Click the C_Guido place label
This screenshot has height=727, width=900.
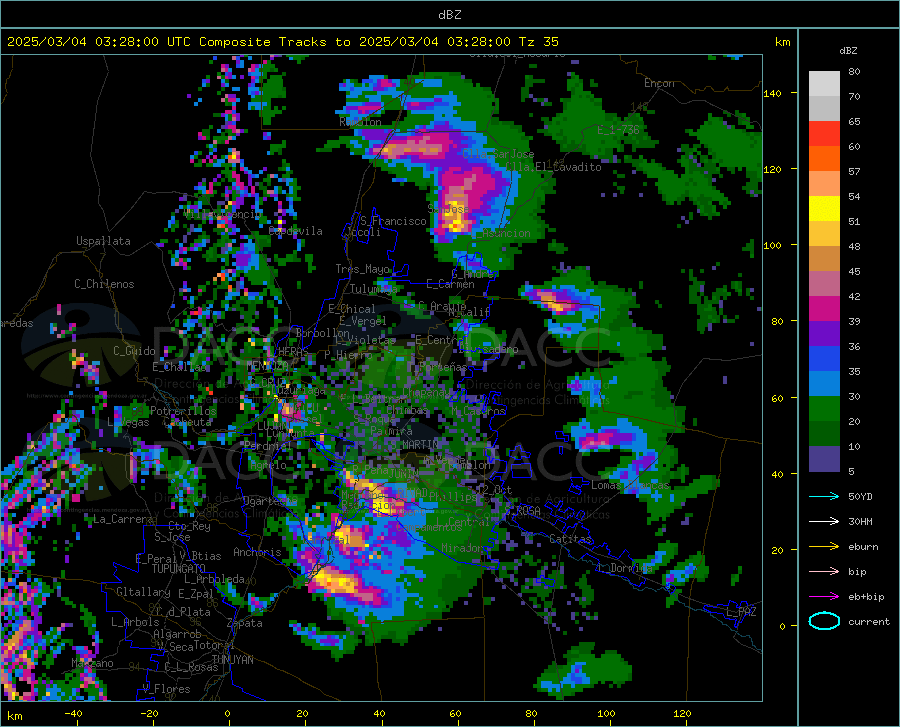pyautogui.click(x=134, y=351)
